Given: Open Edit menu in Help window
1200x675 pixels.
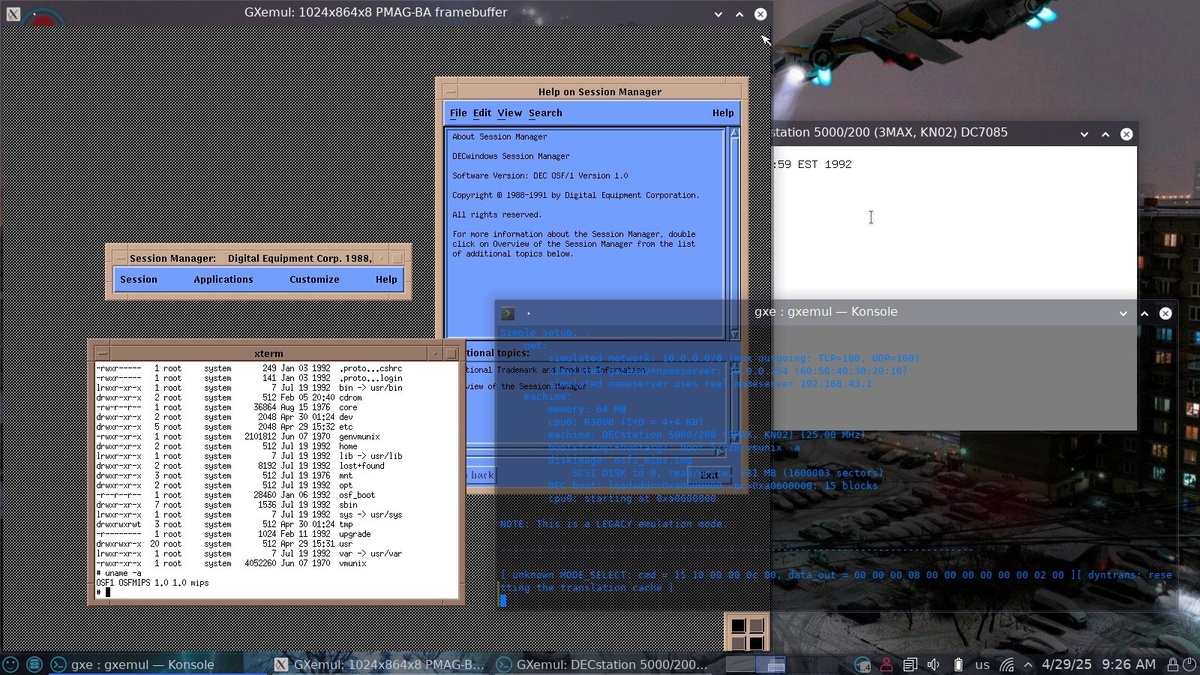Looking at the screenshot, I should click(x=482, y=113).
